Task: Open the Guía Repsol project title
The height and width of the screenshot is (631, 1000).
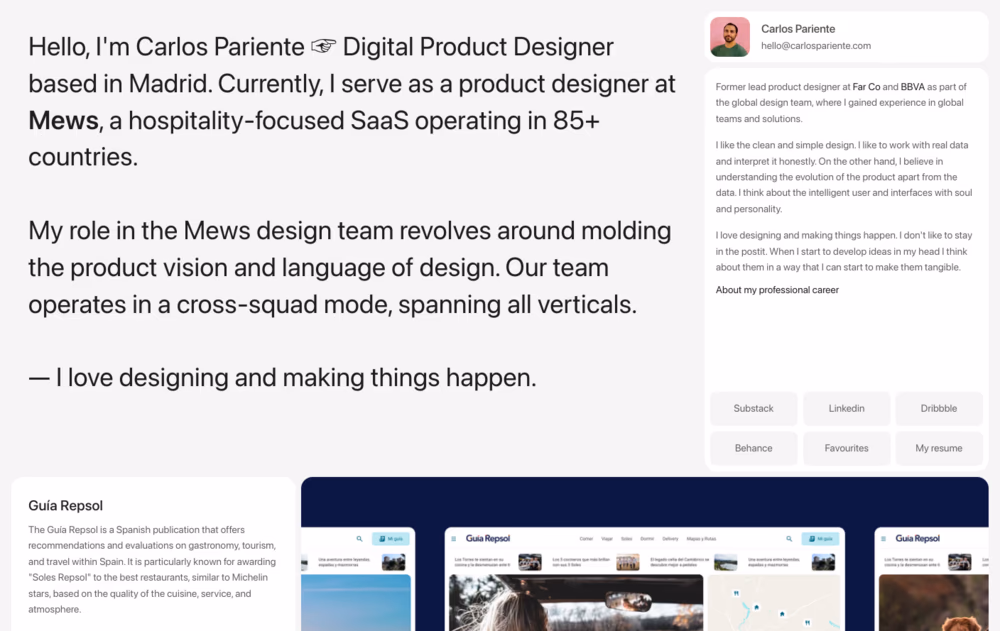Action: [x=65, y=505]
